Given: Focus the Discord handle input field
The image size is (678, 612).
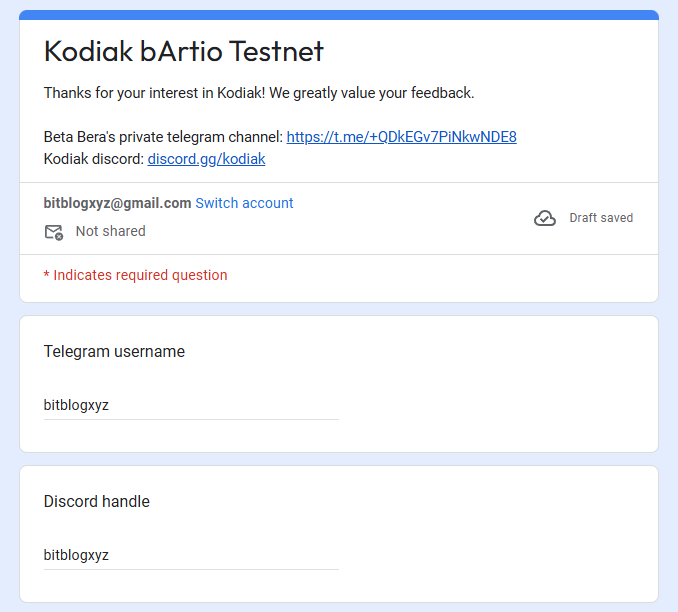Looking at the screenshot, I should click(191, 555).
